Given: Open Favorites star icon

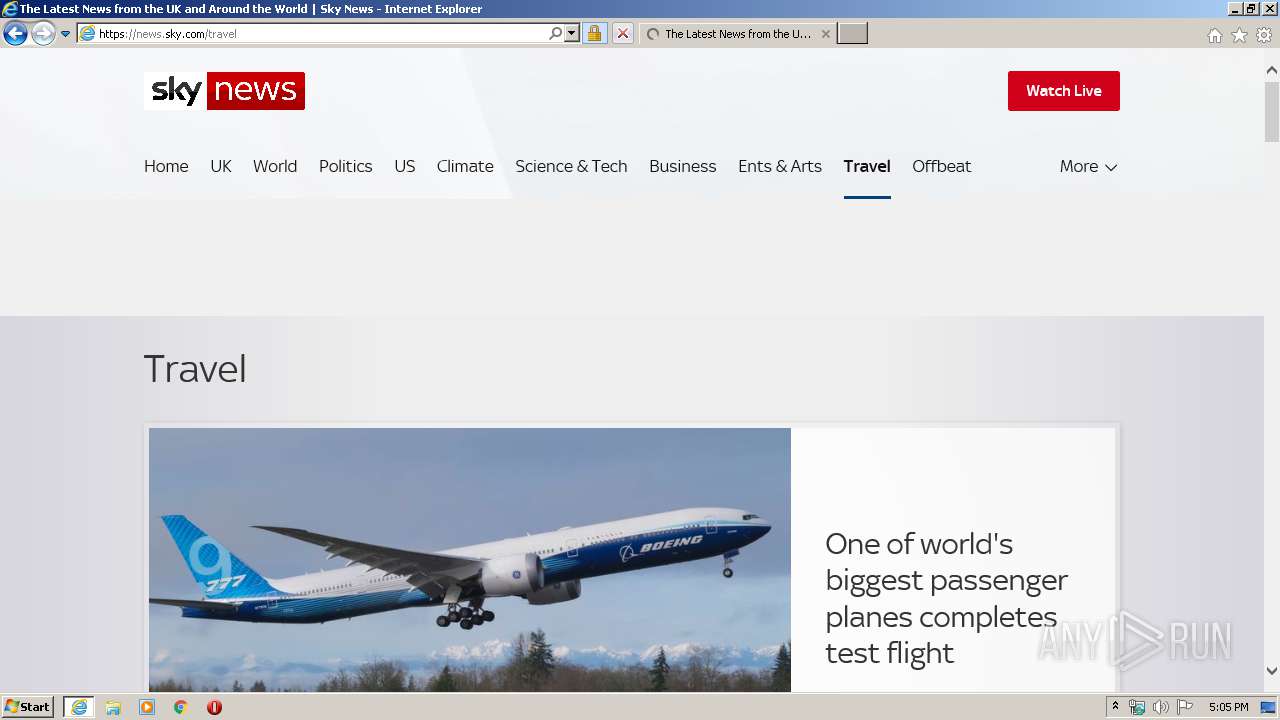Looking at the screenshot, I should click(1239, 35).
